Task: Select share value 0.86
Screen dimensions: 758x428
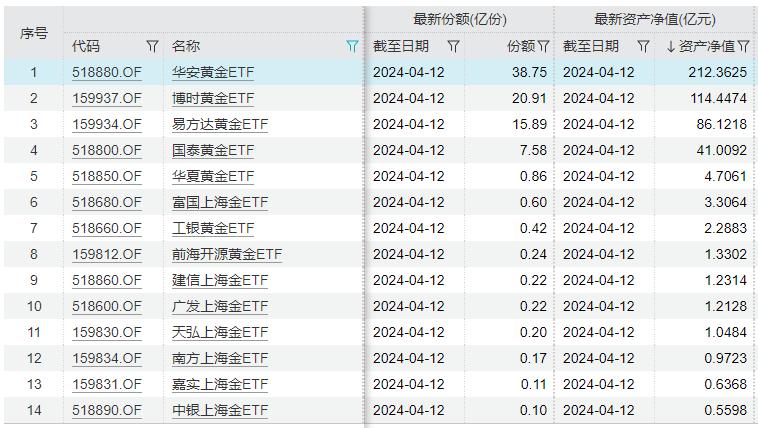Action: 533,177
